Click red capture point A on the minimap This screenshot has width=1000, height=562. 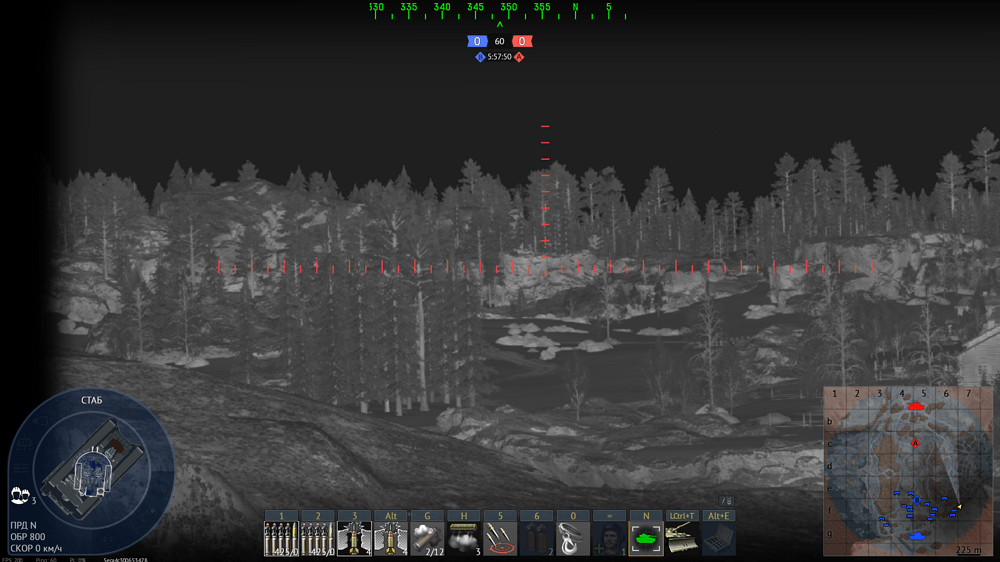point(915,442)
